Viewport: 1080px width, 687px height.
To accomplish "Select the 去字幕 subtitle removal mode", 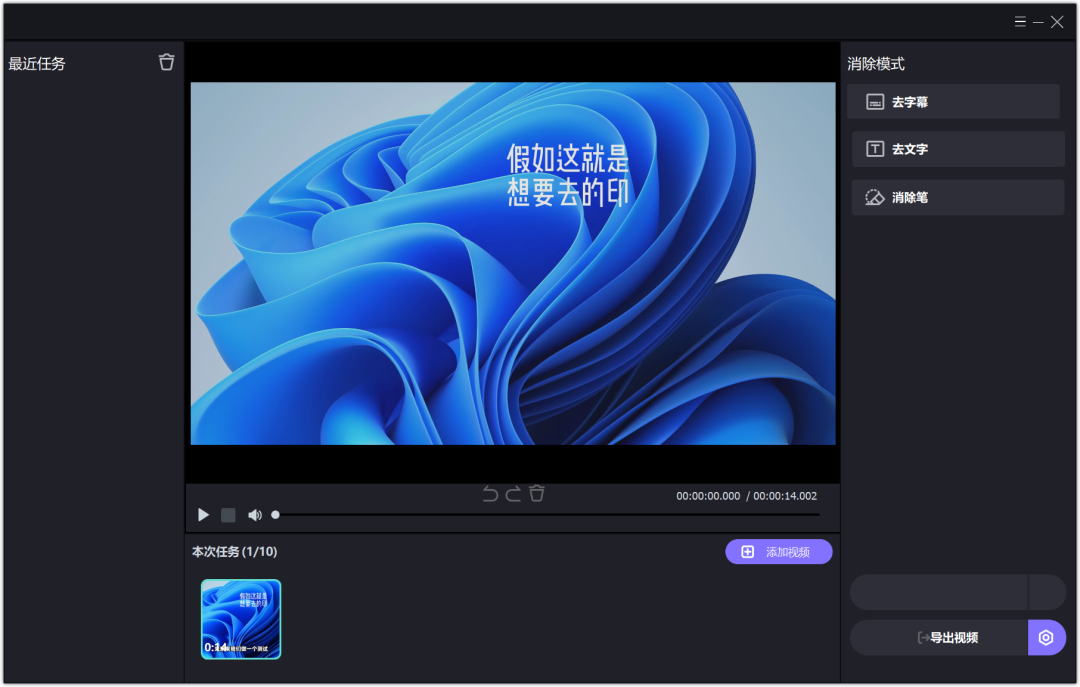I will [x=953, y=102].
